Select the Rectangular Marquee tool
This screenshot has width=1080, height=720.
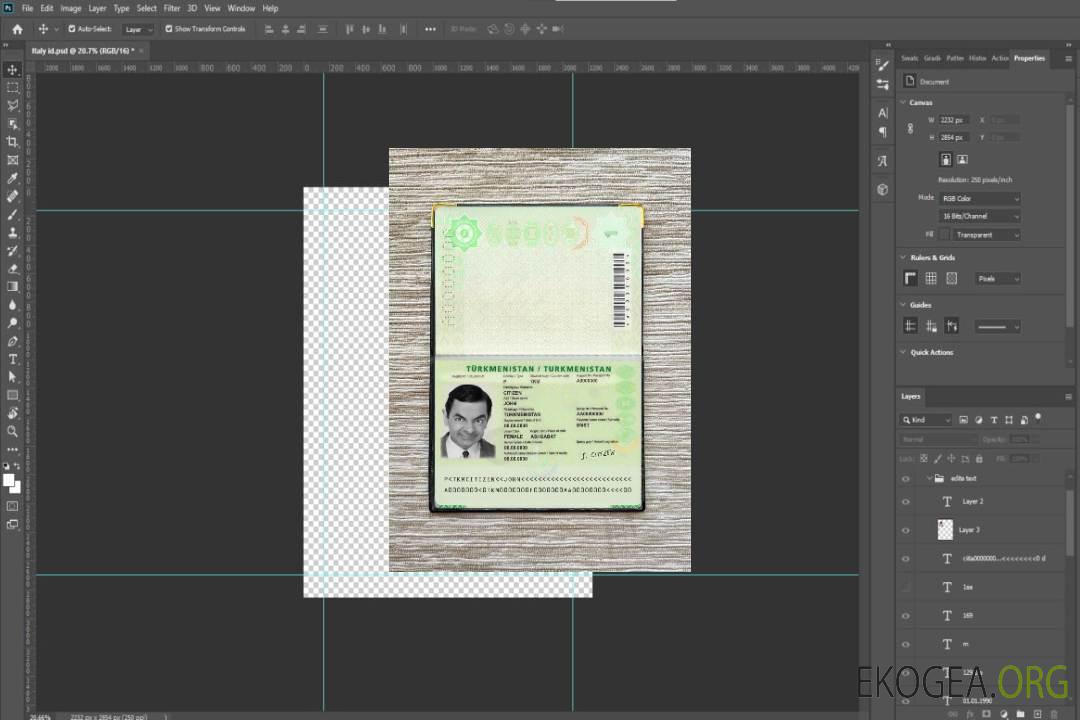point(12,88)
